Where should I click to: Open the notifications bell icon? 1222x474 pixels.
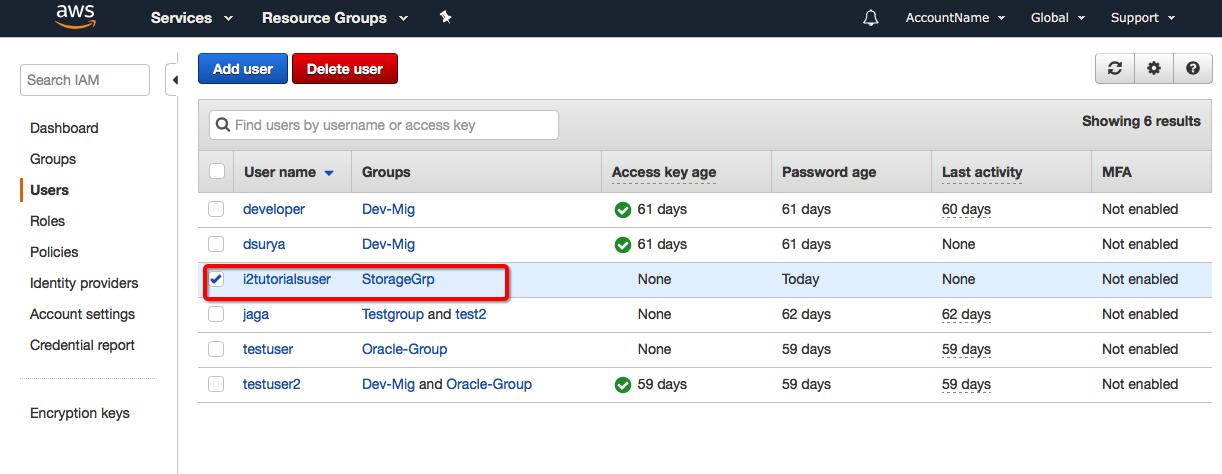coord(870,18)
